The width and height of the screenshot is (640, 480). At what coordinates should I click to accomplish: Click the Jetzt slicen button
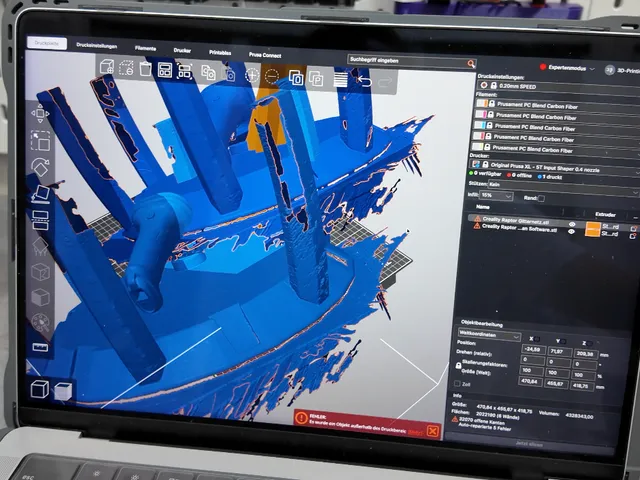pos(529,444)
